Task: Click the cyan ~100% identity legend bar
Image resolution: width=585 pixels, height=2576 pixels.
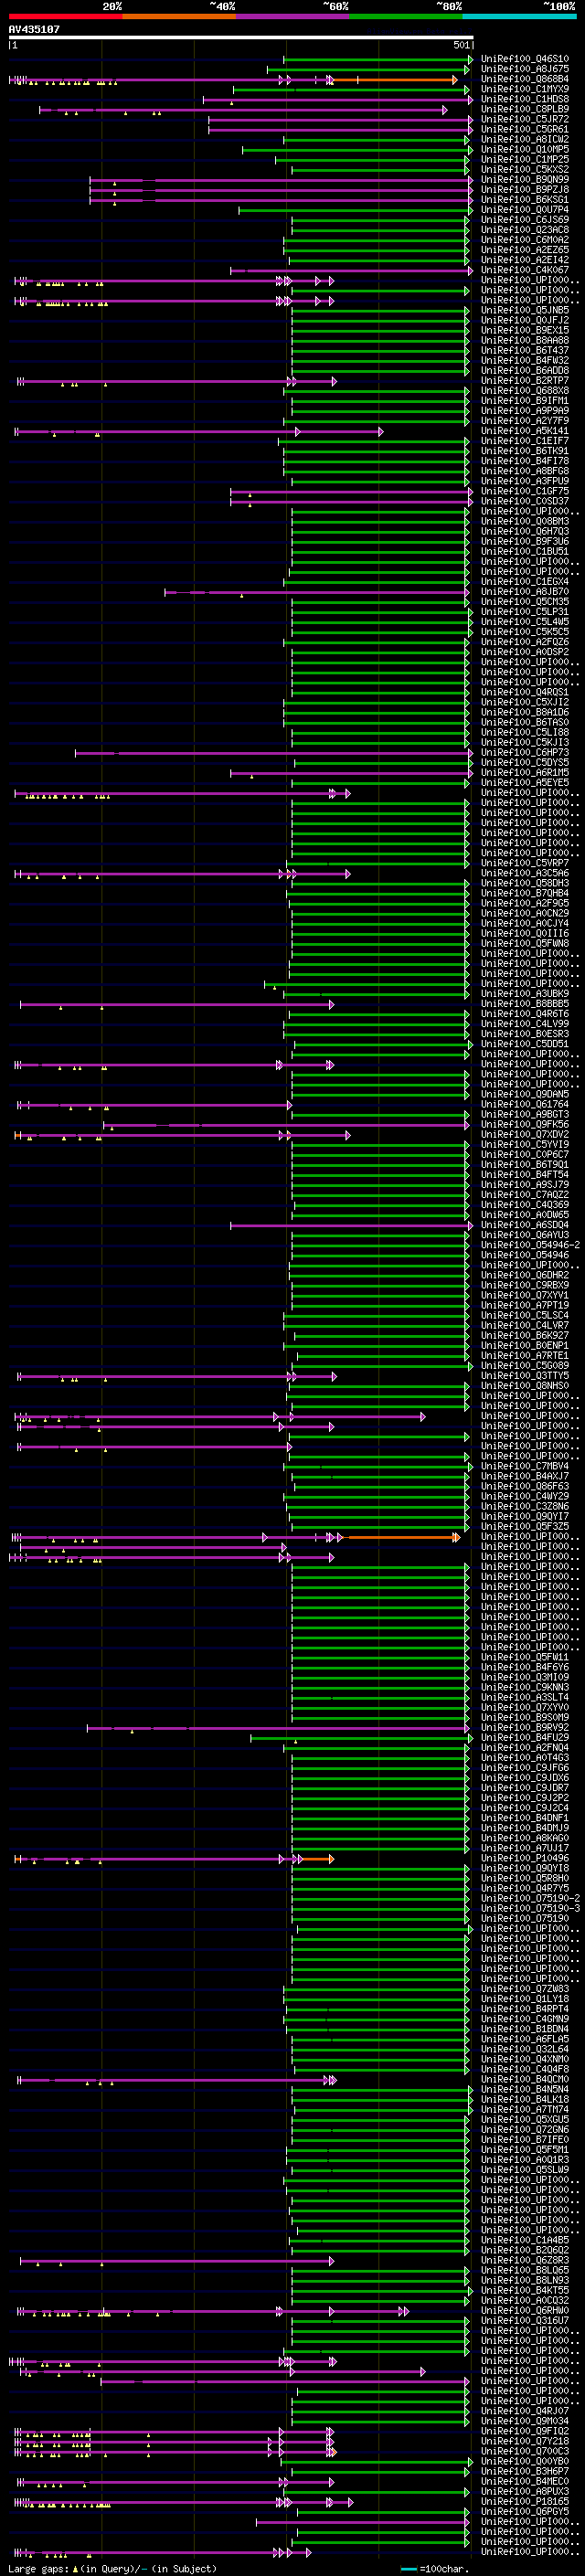Action: click(x=519, y=16)
